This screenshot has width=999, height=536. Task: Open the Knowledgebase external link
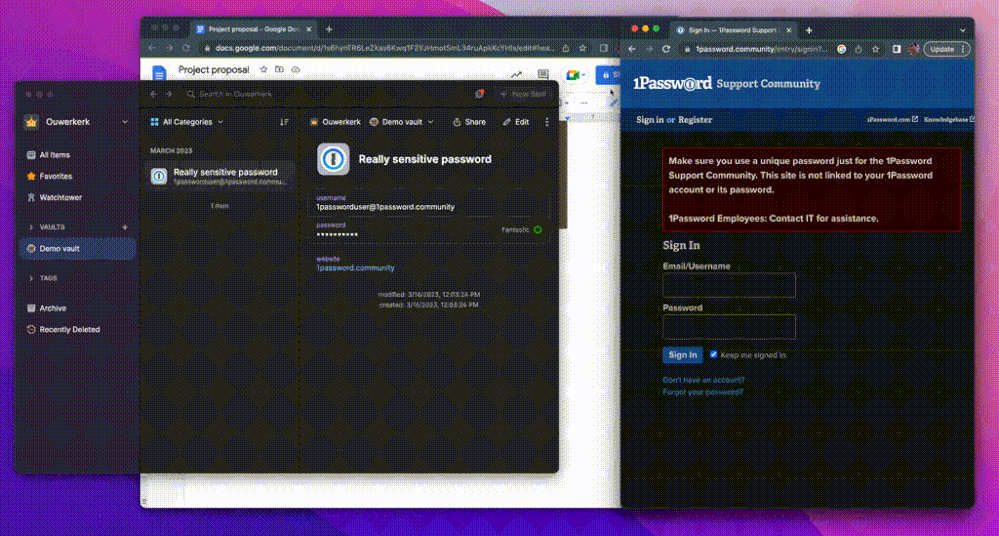click(949, 119)
